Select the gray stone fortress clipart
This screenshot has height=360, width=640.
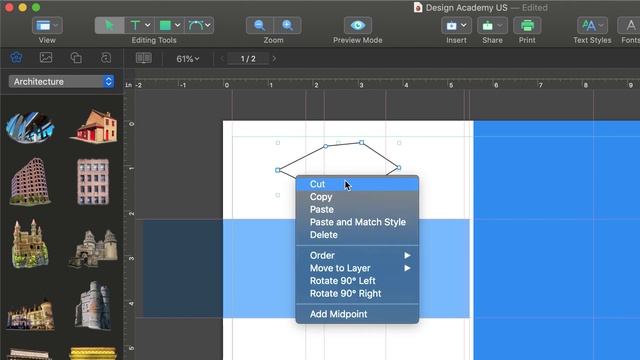(93, 305)
